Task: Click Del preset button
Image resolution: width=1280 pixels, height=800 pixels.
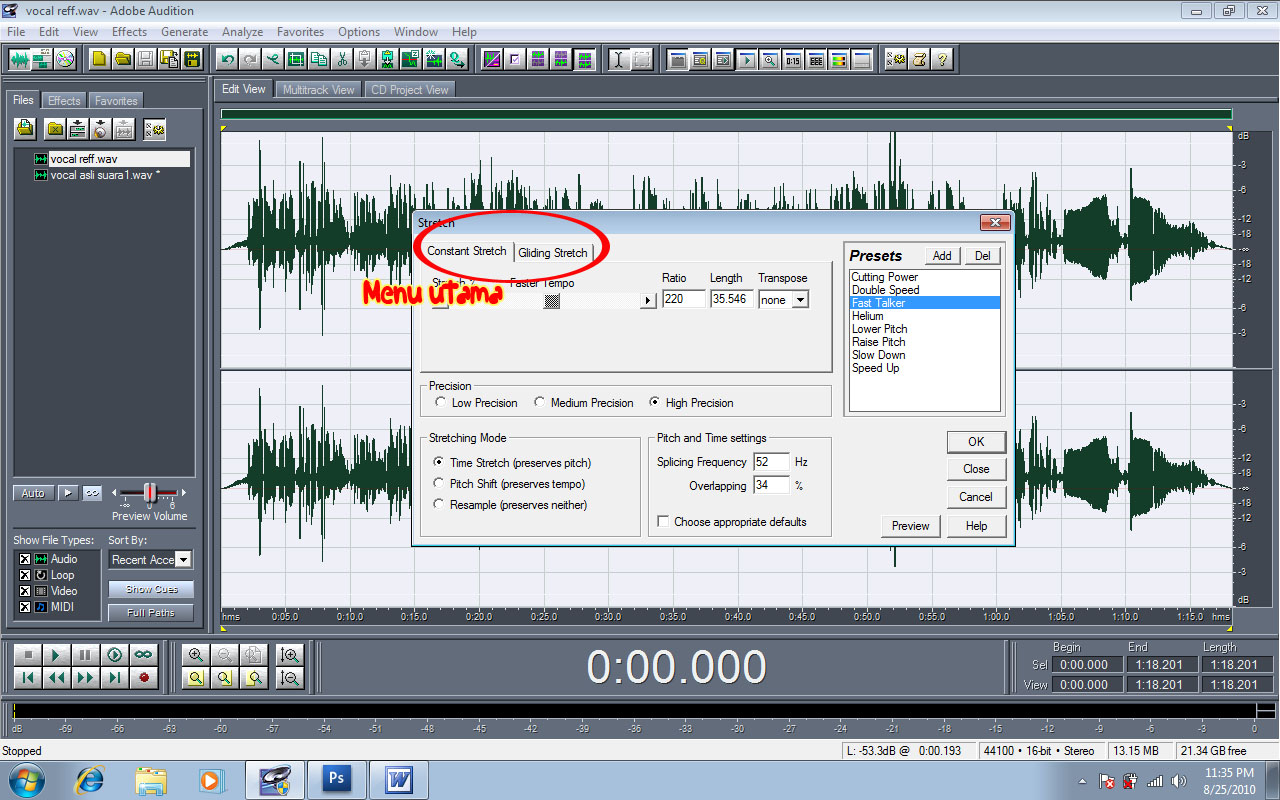Action: click(982, 256)
